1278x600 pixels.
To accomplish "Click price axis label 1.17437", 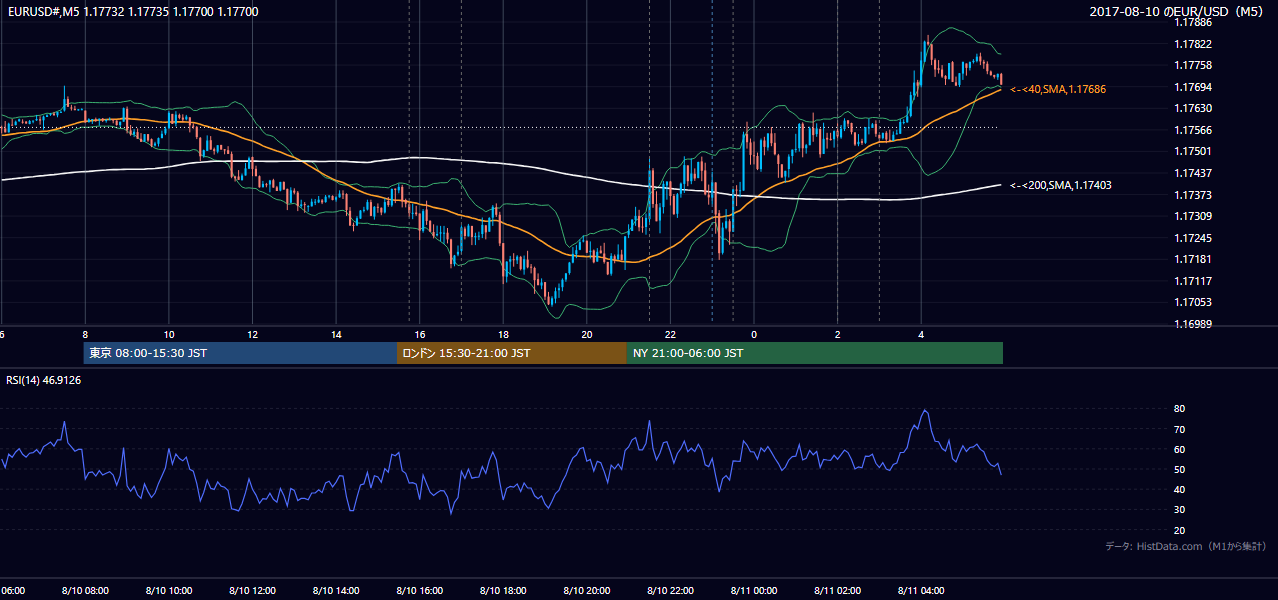I will (x=1194, y=173).
